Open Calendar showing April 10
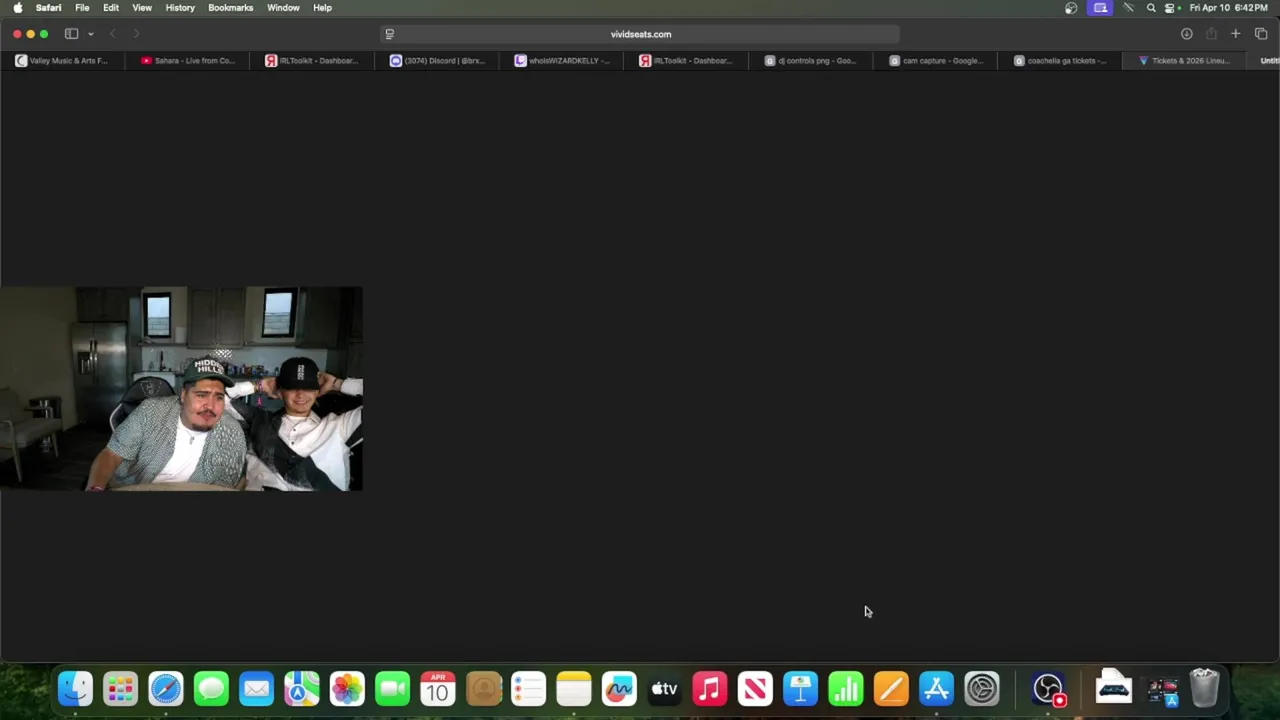Viewport: 1280px width, 720px height. [x=438, y=689]
